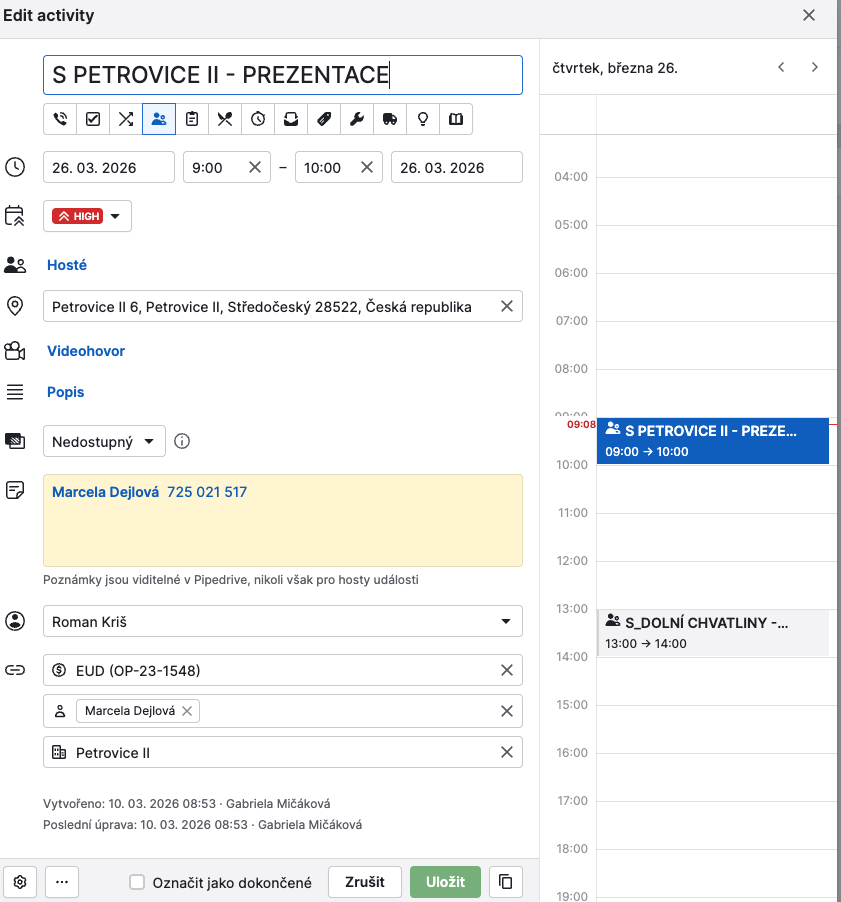Click the Hosté guests link

point(67,265)
